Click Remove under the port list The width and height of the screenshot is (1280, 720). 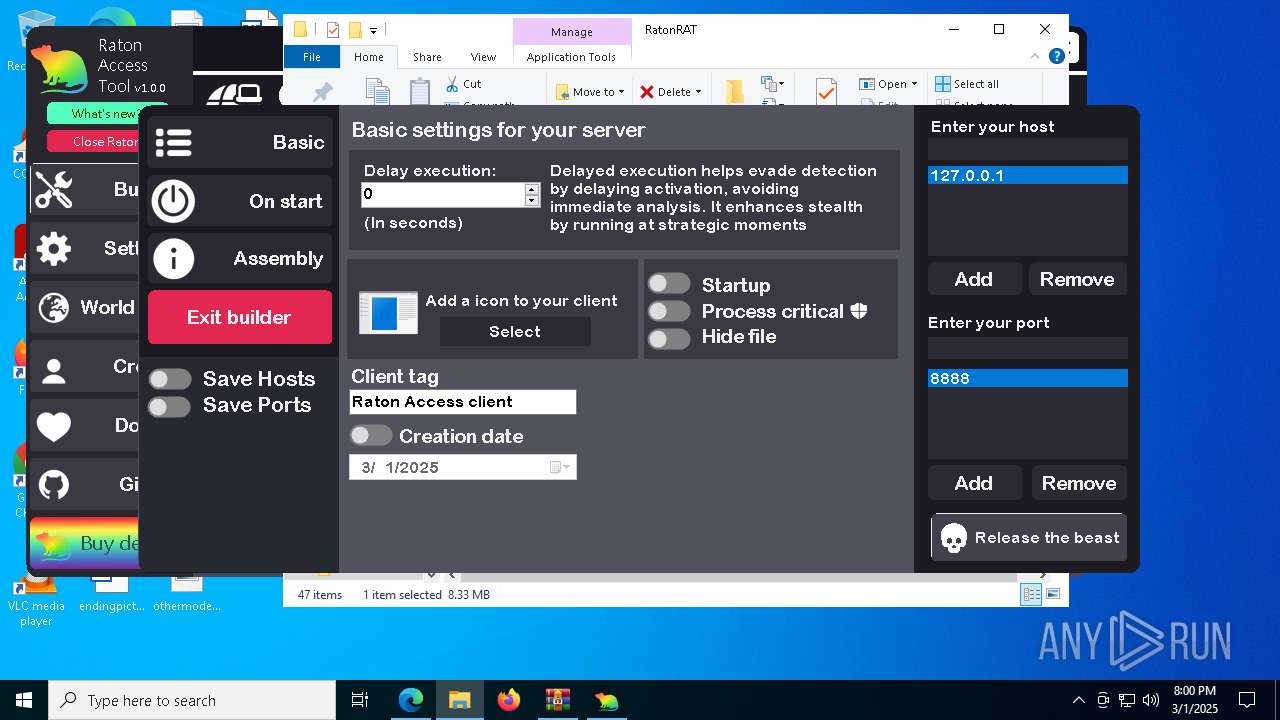(x=1079, y=483)
